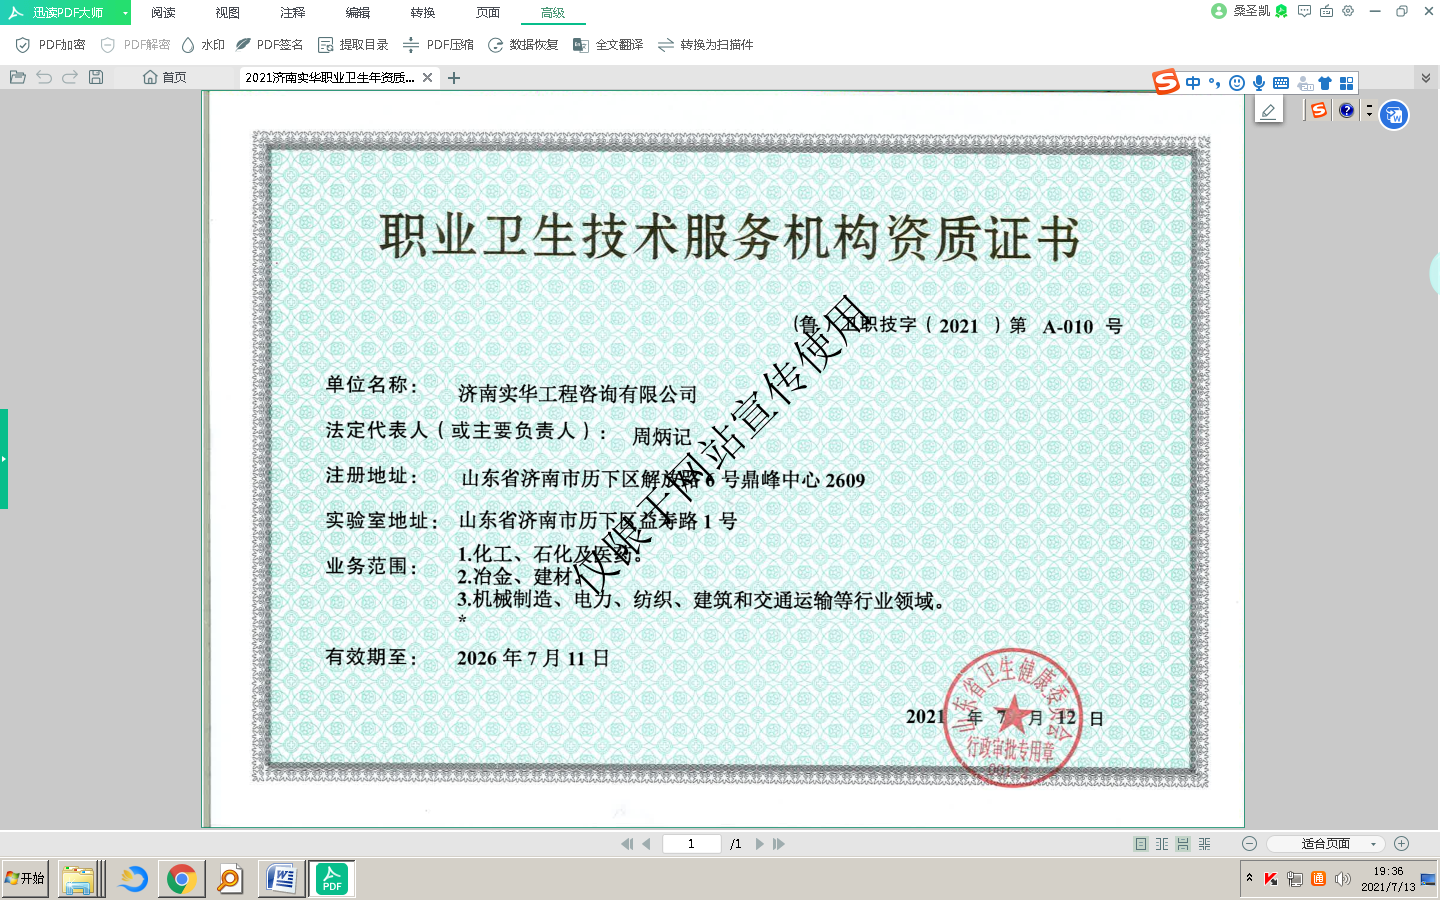
Task: Click Sogou voice input microphone
Action: click(x=1259, y=83)
